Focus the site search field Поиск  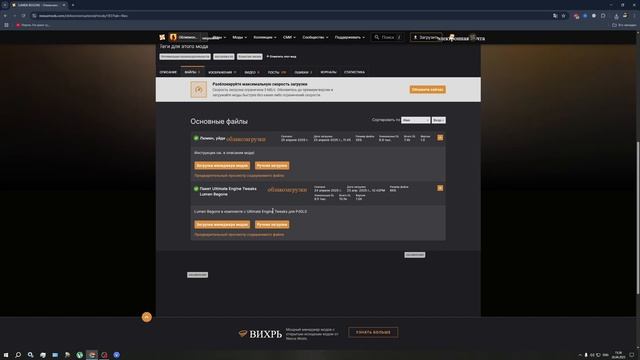[388, 37]
